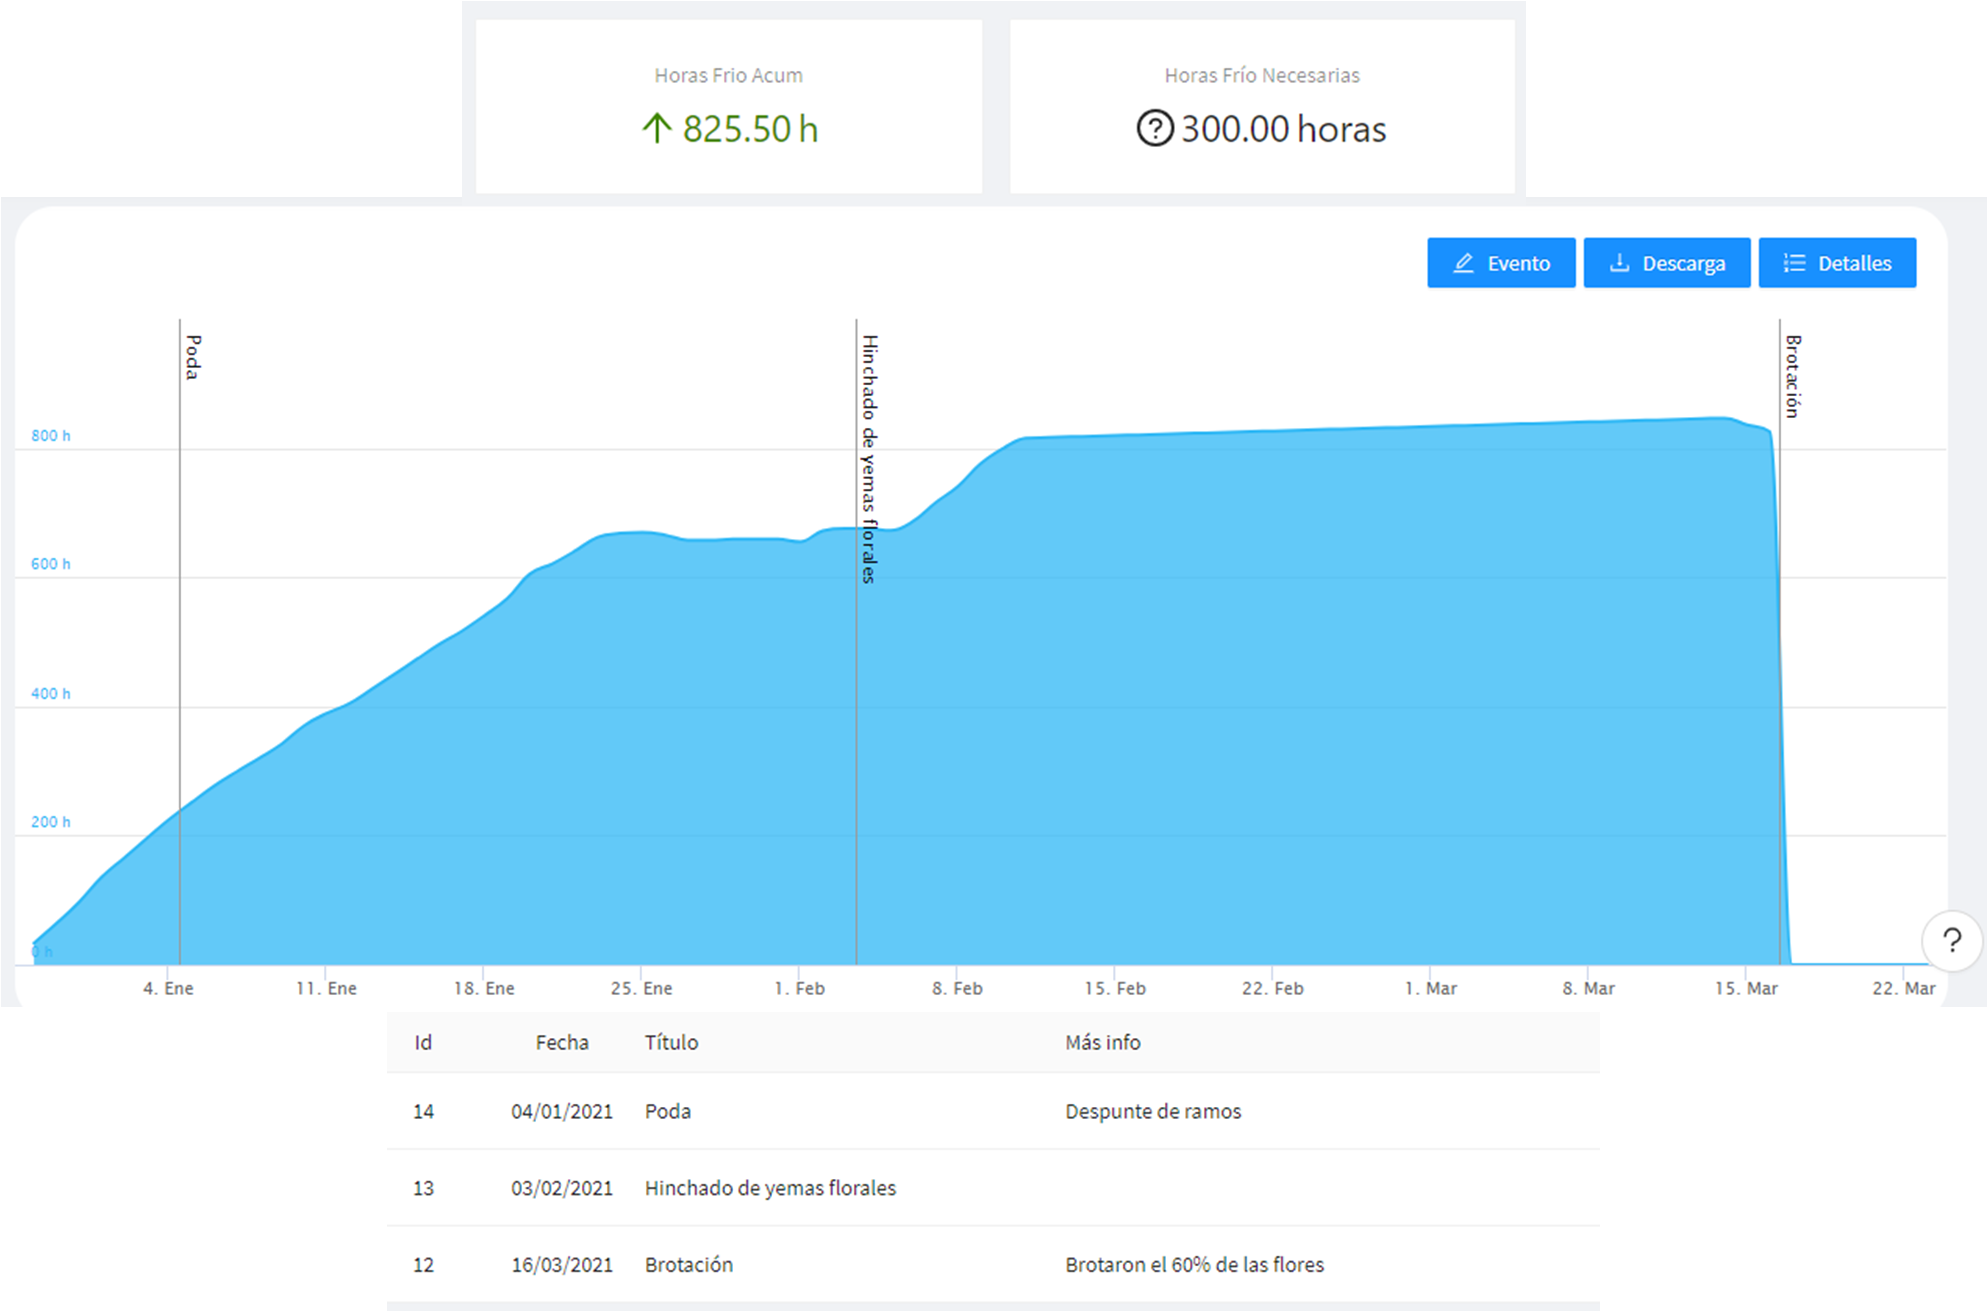The image size is (1988, 1312).
Task: Click the Más info column header
Action: [x=1102, y=1042]
